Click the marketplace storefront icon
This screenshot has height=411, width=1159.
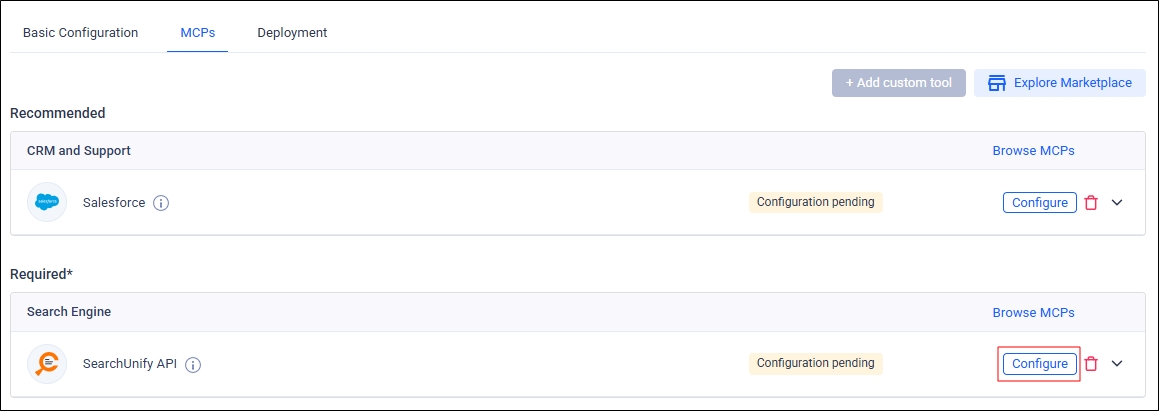tap(996, 83)
